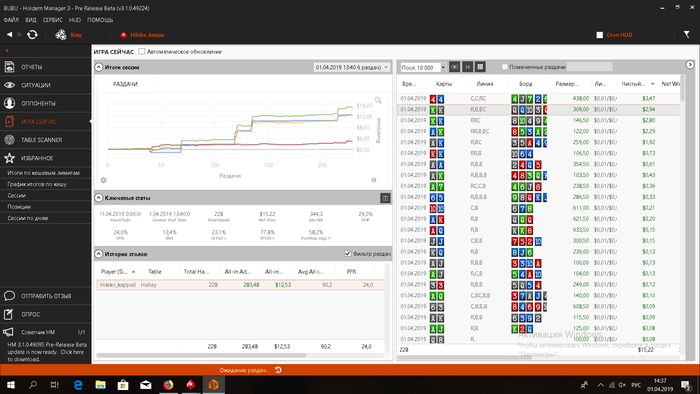Click the PokerStars icon beside Hikiko_kappa
This screenshot has width=700, height=394.
point(124,35)
